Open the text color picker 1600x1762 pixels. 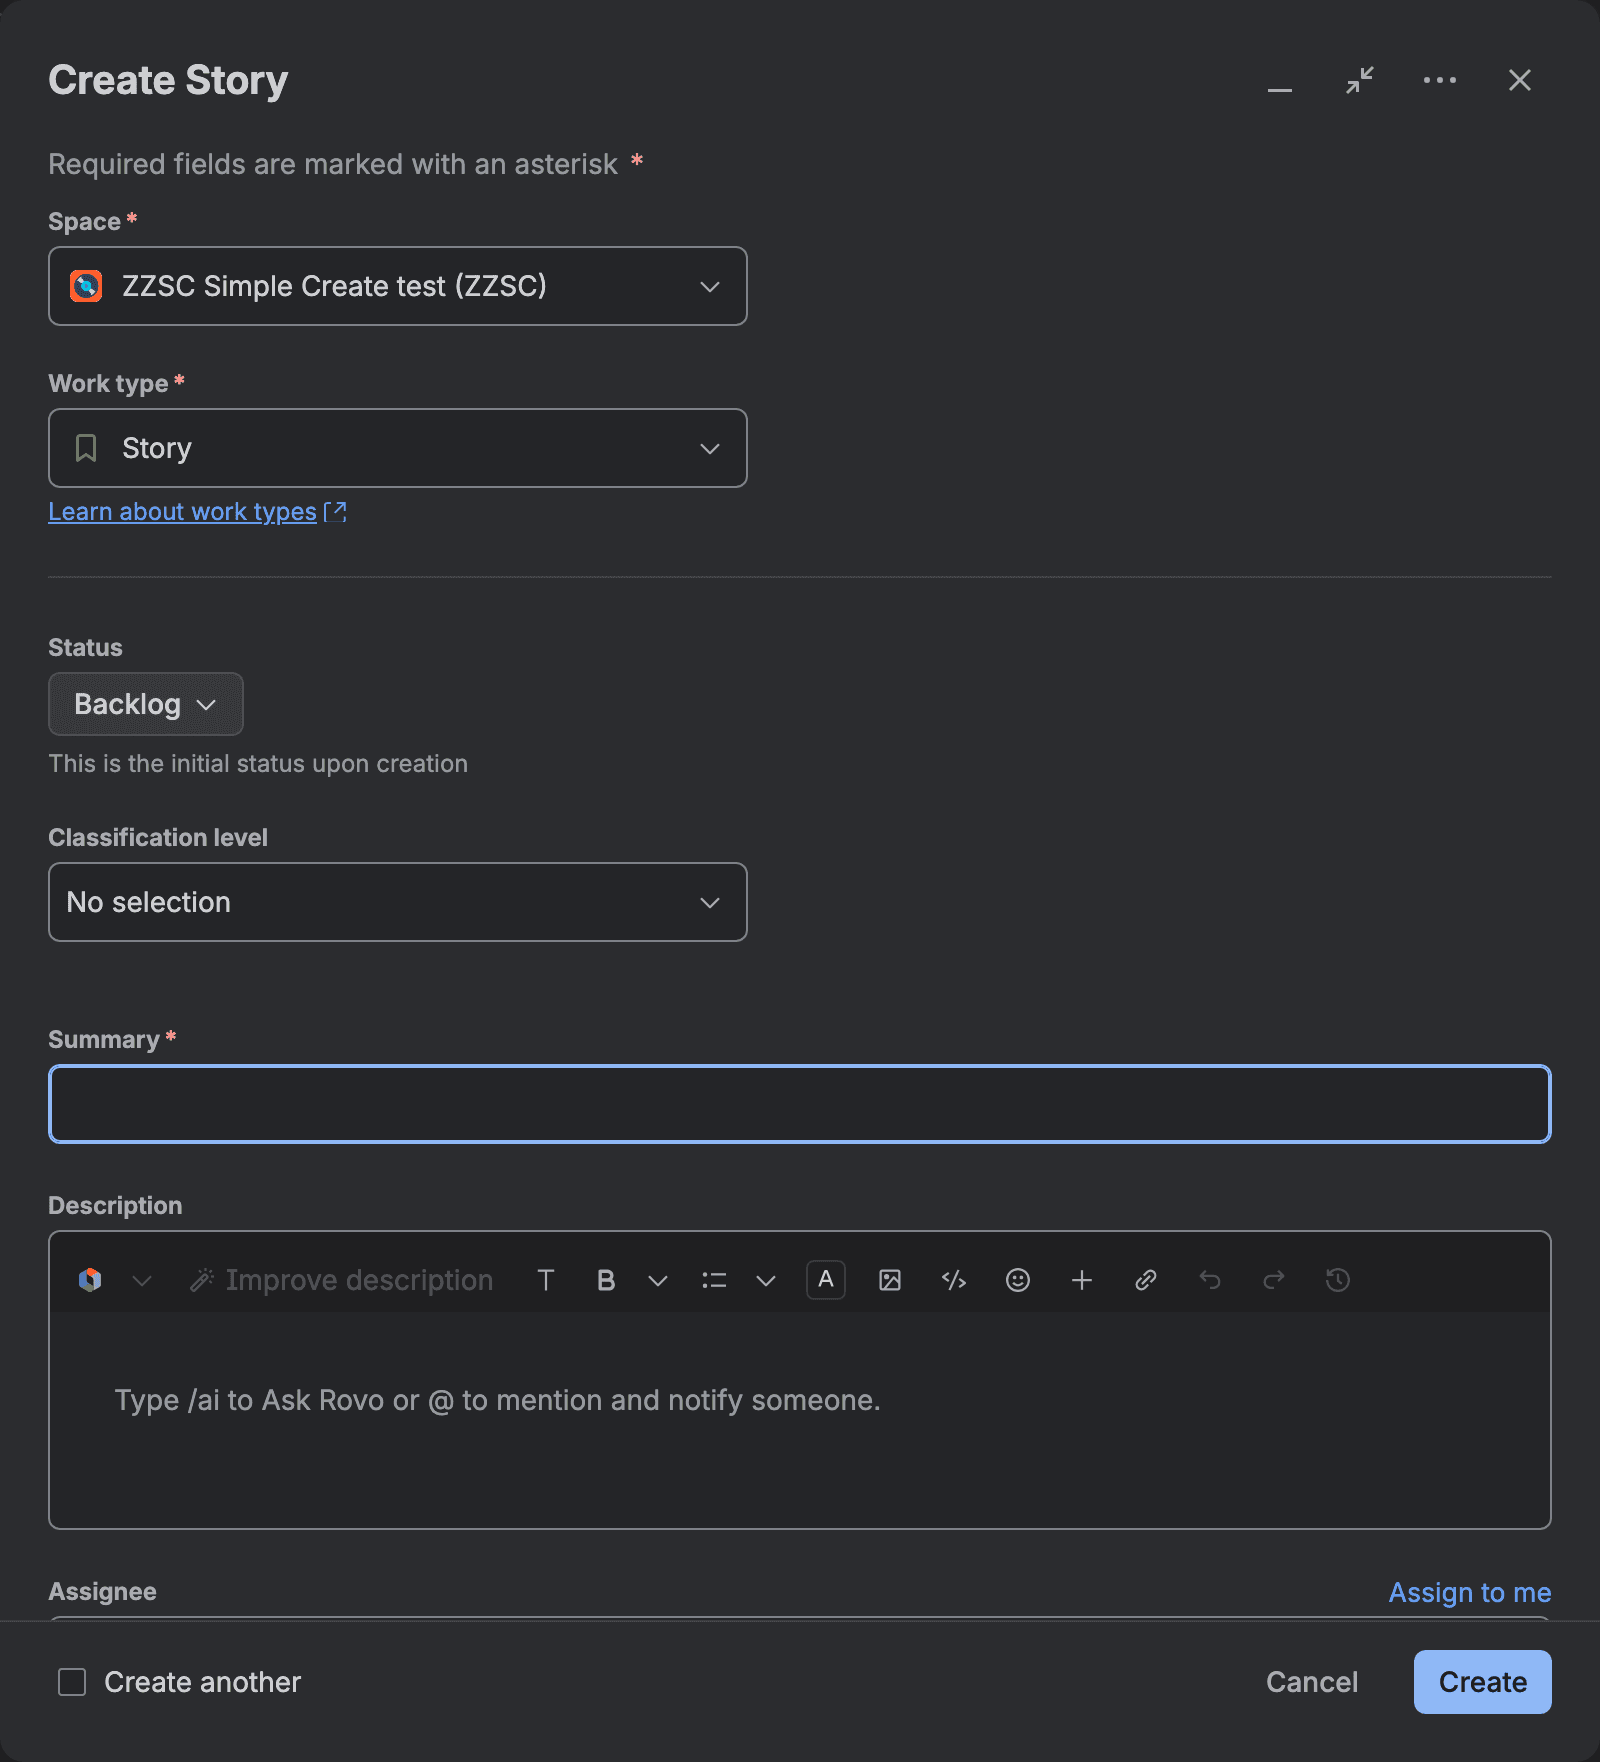click(826, 1280)
